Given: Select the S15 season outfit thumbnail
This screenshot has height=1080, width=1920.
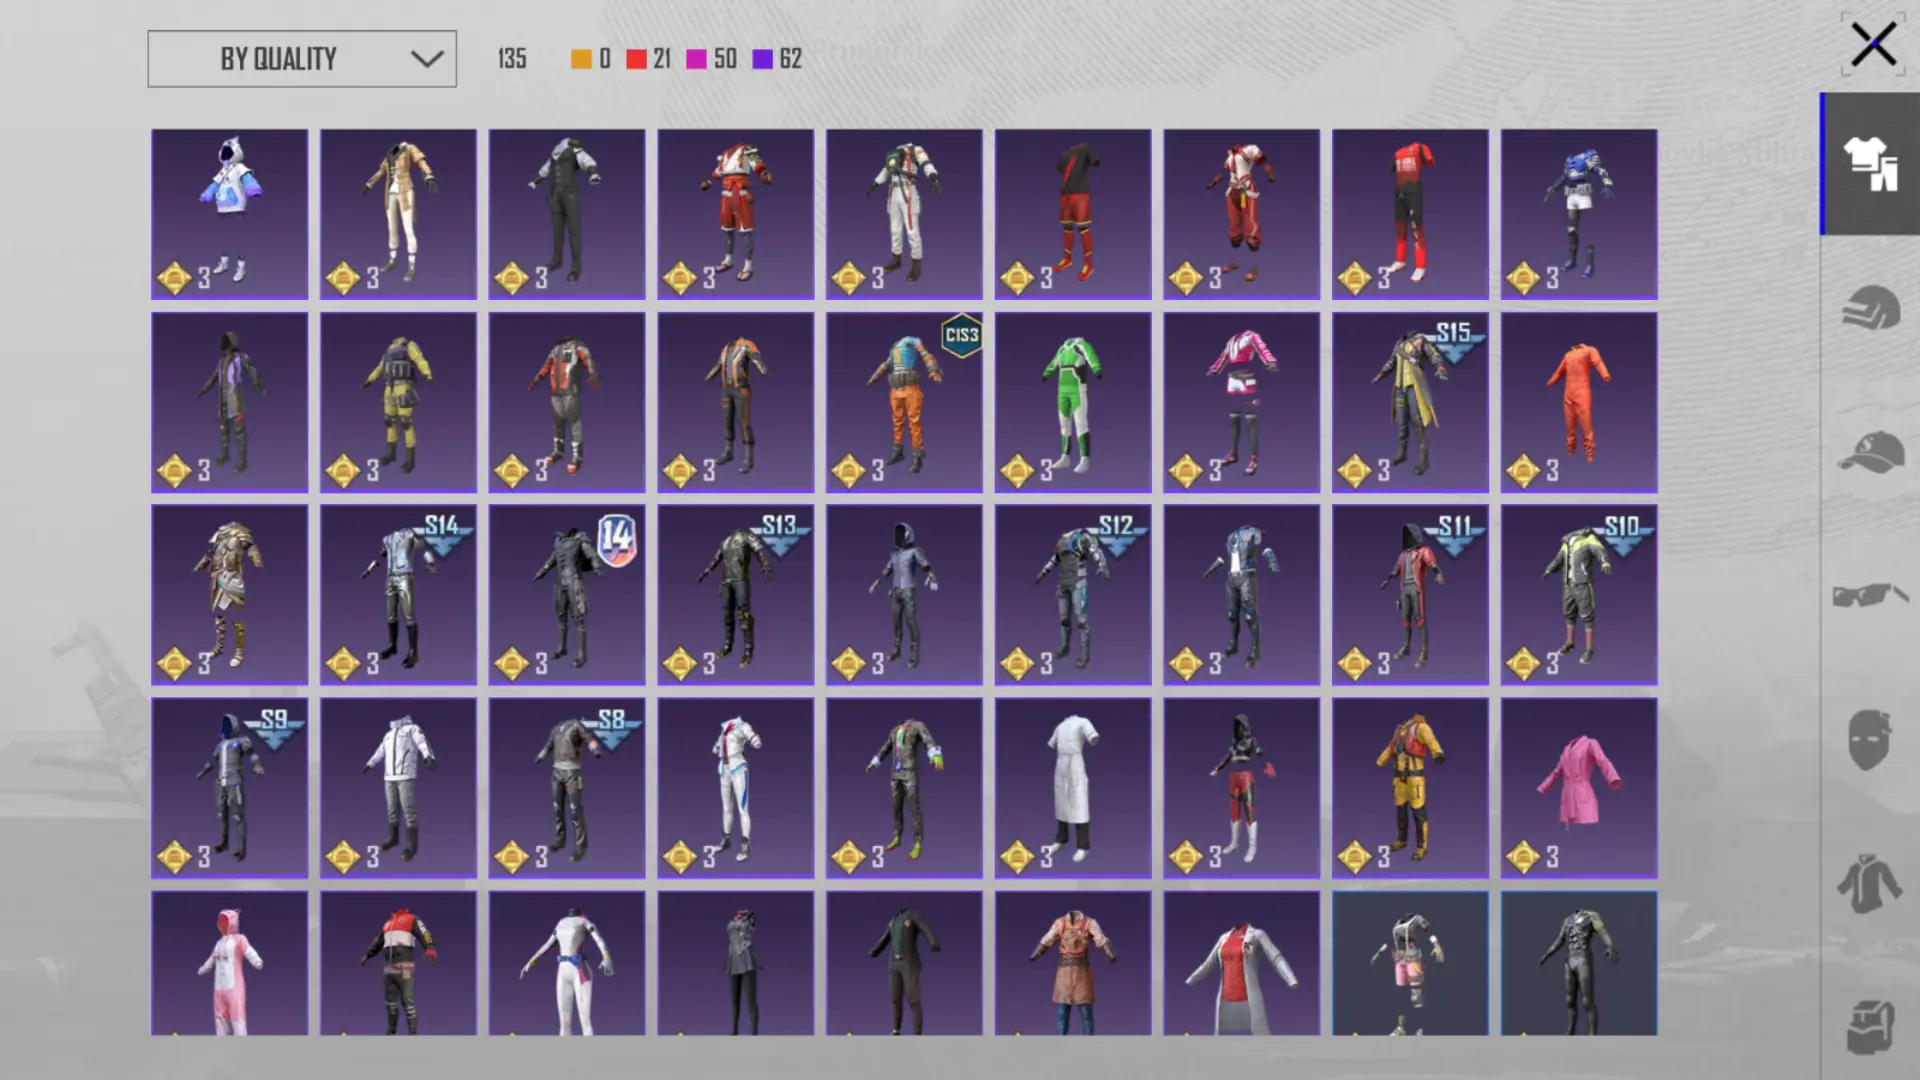Looking at the screenshot, I should click(x=1409, y=402).
